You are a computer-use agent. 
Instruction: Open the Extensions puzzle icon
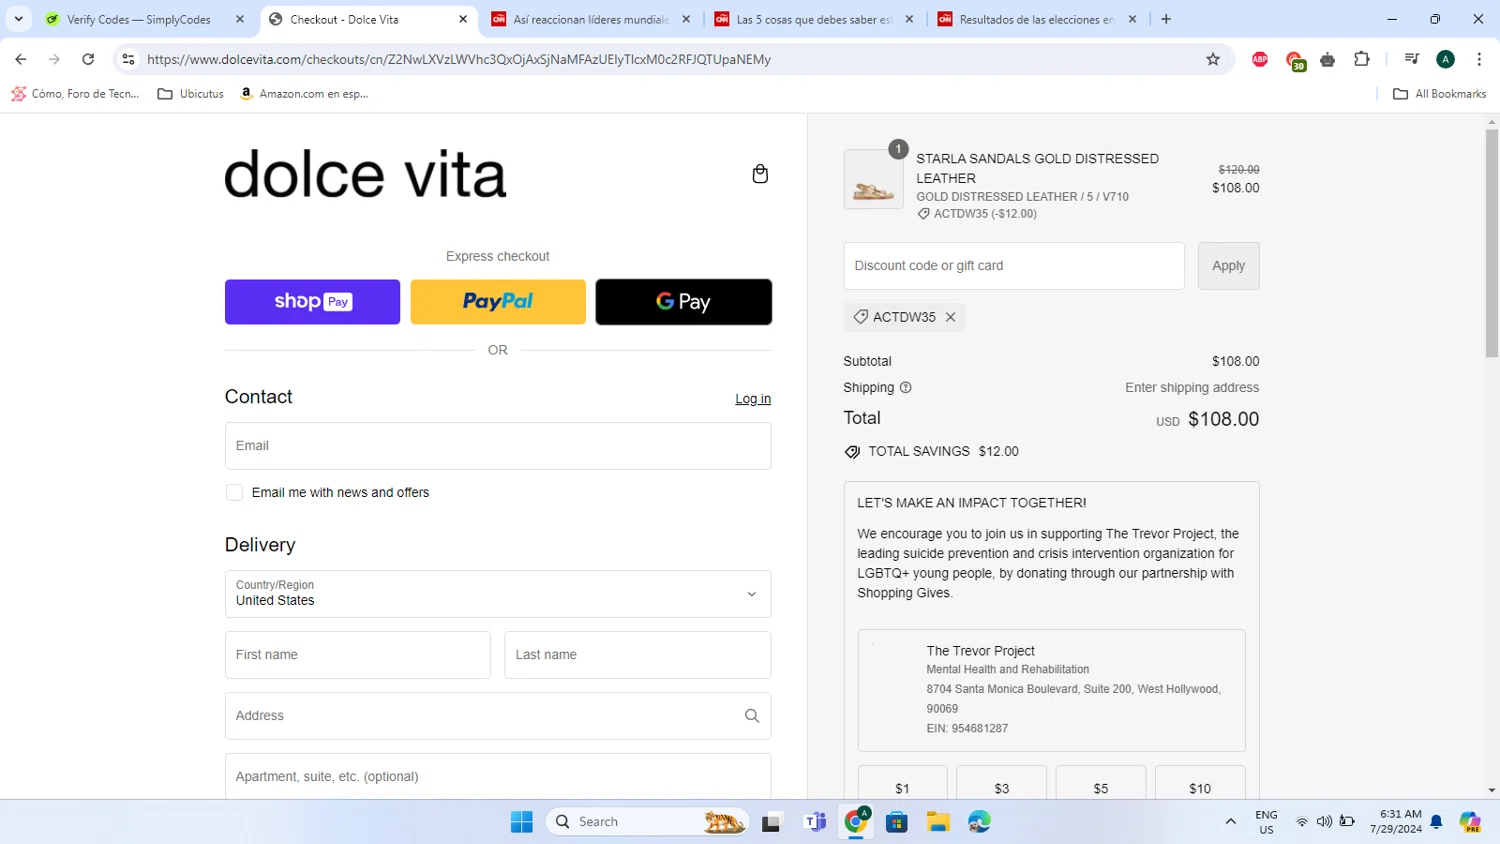pyautogui.click(x=1362, y=59)
